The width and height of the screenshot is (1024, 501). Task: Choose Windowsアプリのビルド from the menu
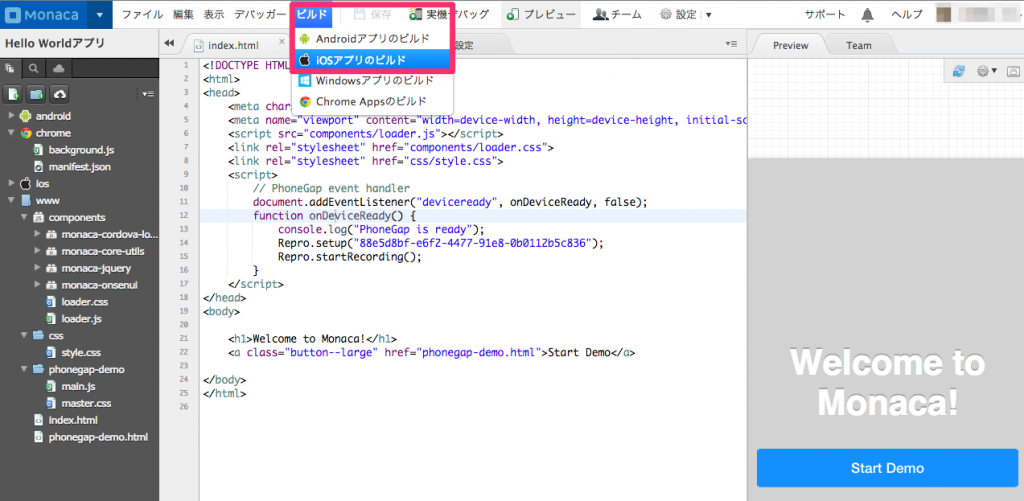373,81
